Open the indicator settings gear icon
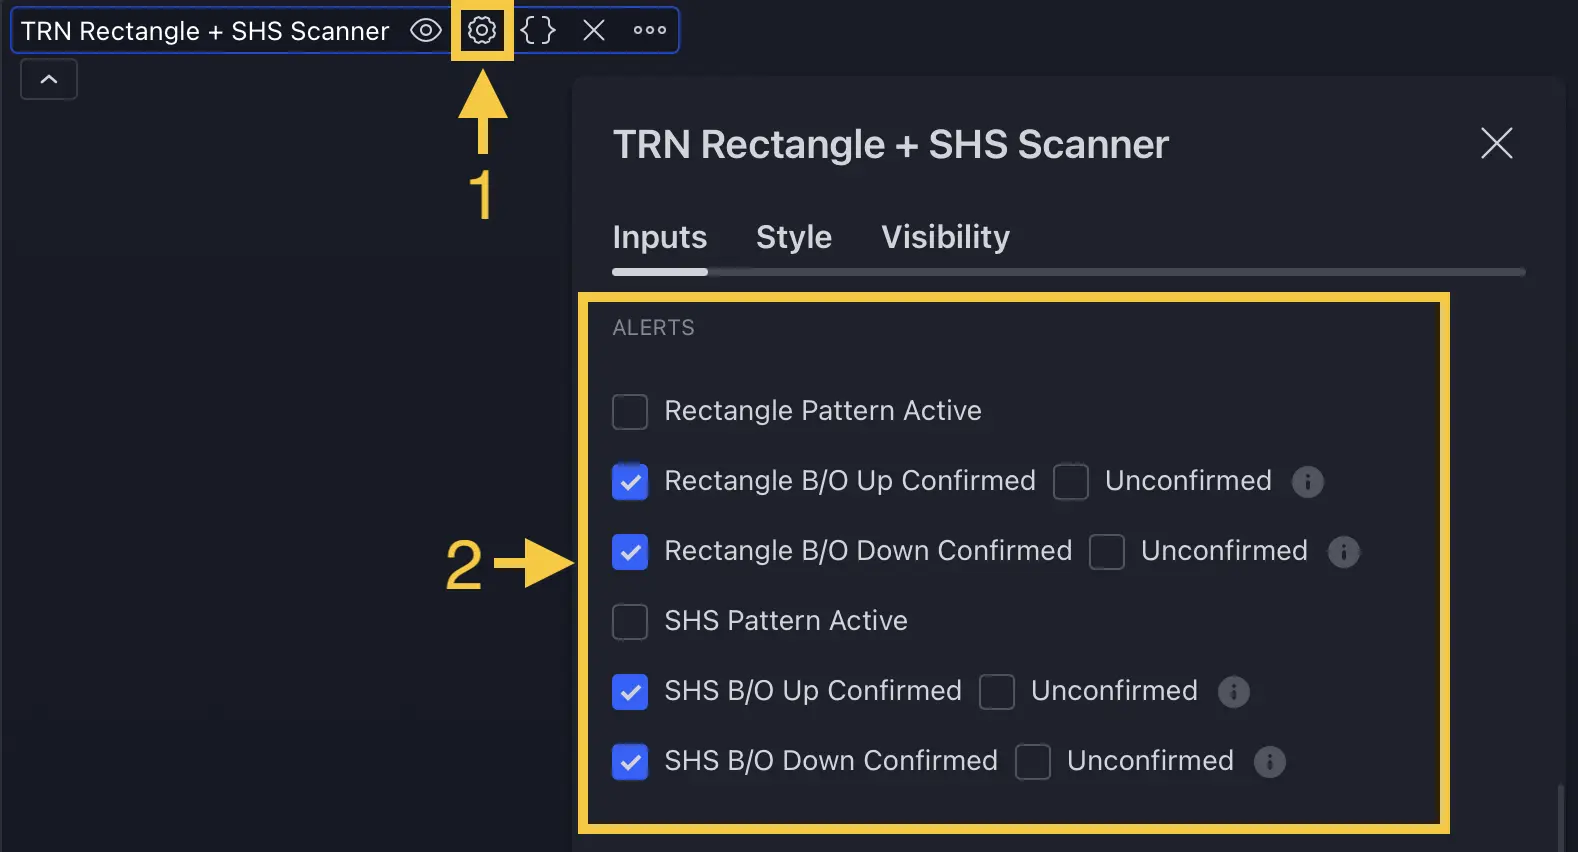The image size is (1578, 852). pyautogui.click(x=482, y=30)
